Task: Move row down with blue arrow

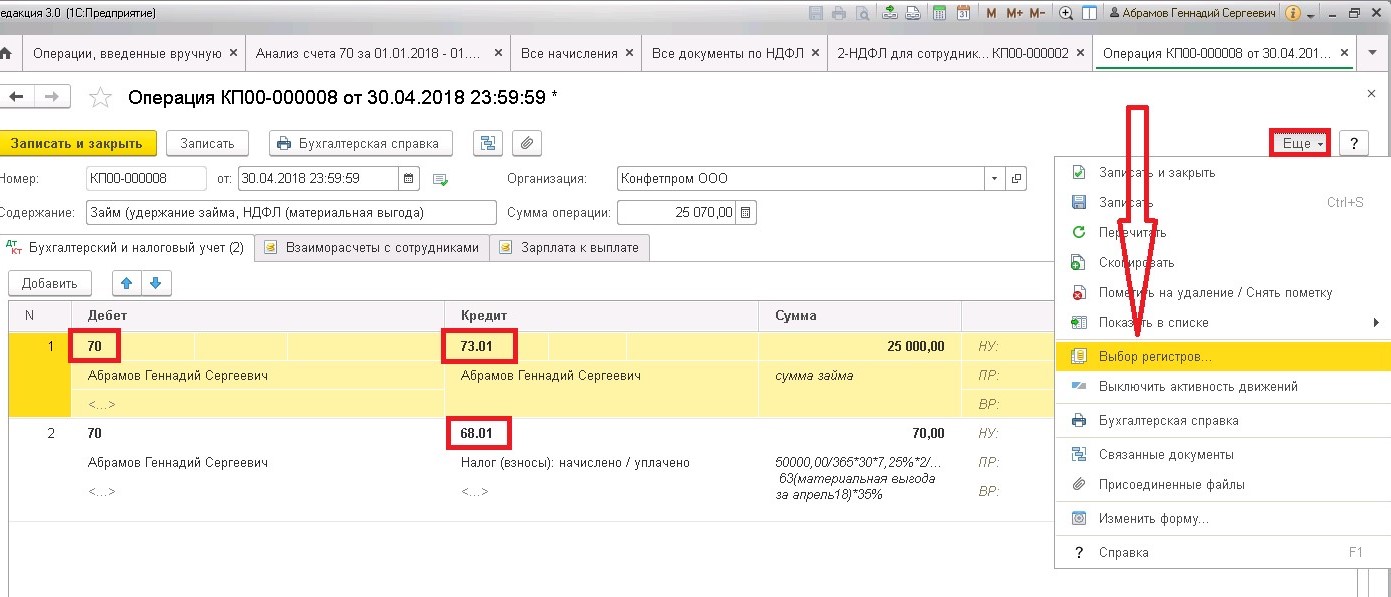Action: (x=156, y=283)
